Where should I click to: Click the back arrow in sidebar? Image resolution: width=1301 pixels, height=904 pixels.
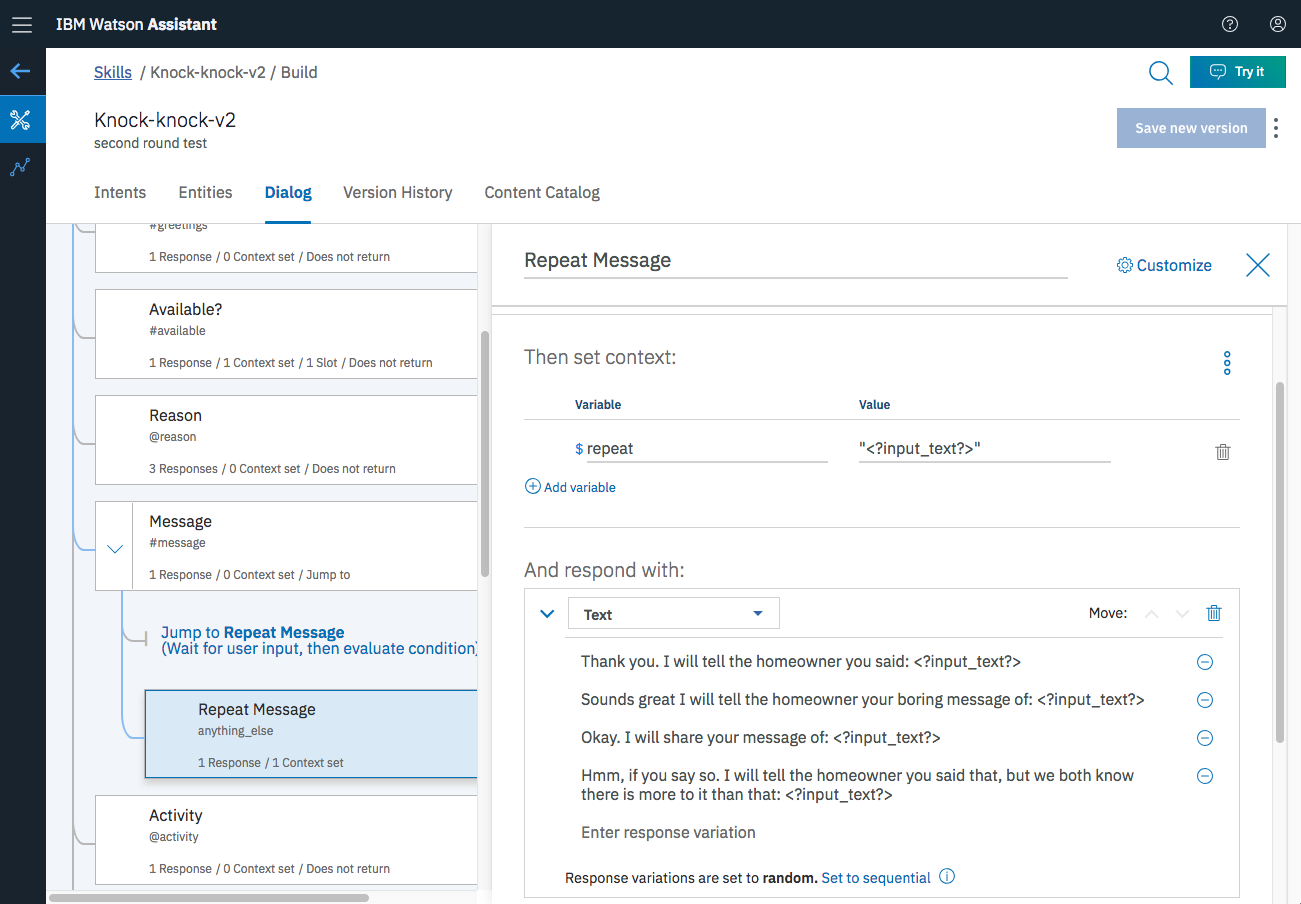point(21,72)
